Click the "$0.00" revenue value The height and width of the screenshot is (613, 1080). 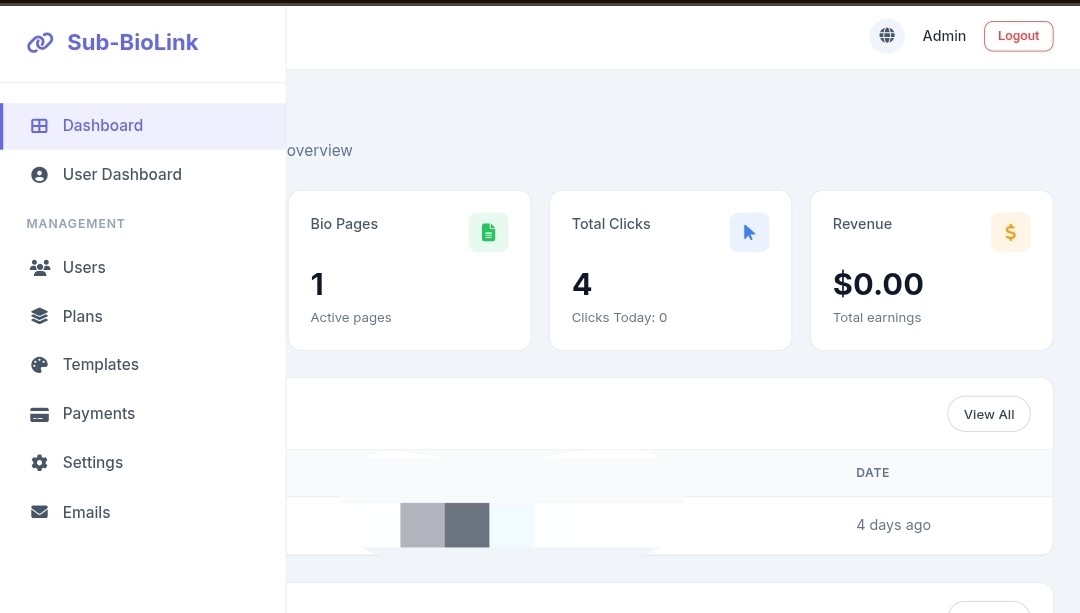point(878,284)
